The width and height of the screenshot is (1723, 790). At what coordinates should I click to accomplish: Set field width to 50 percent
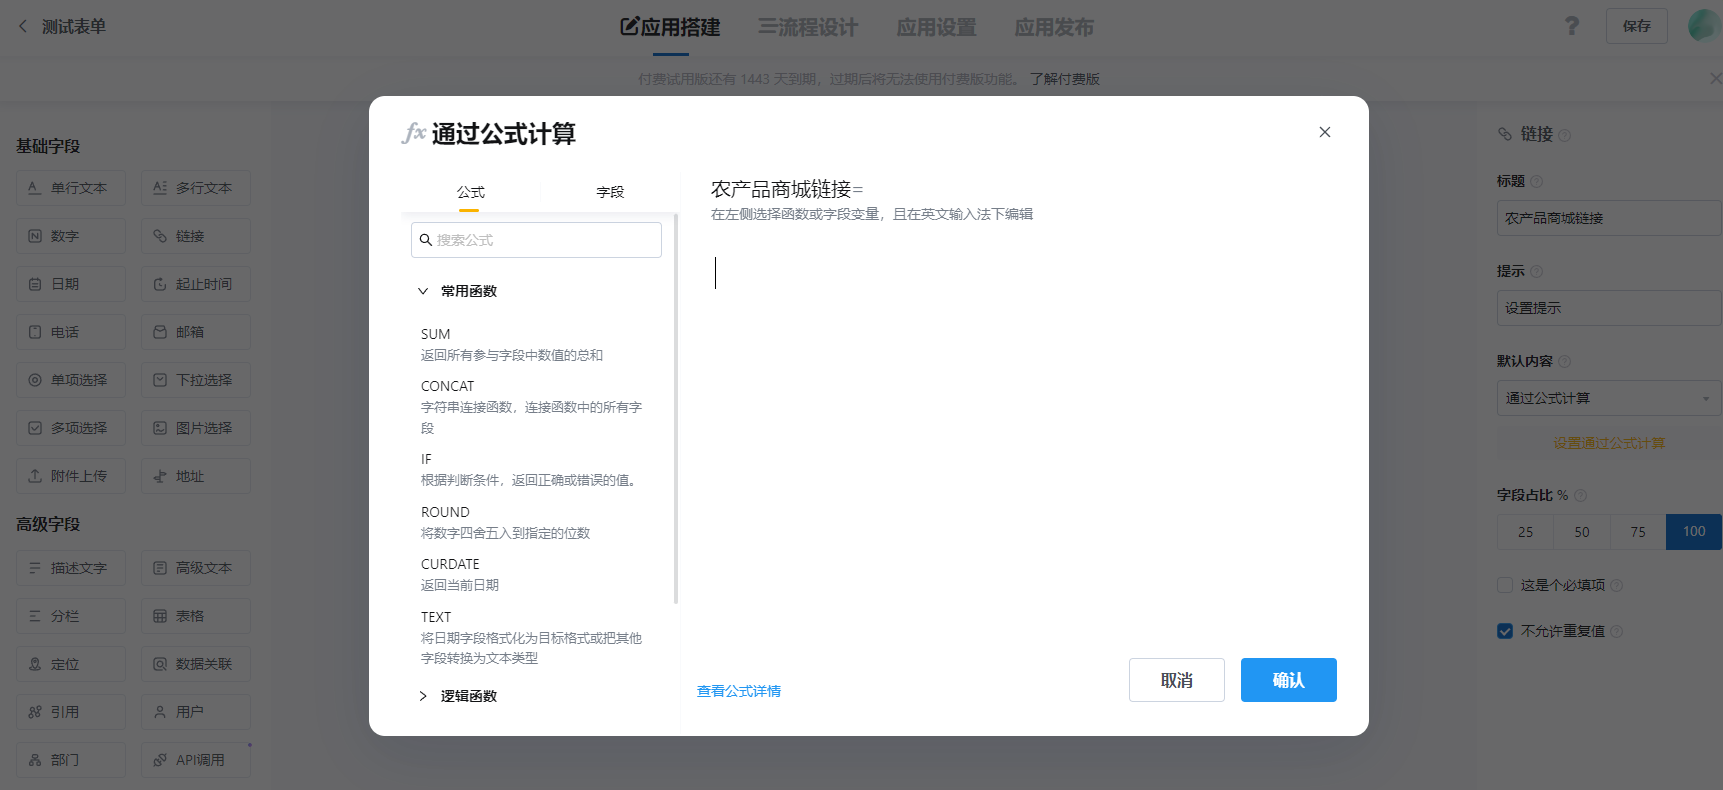[x=1582, y=532]
